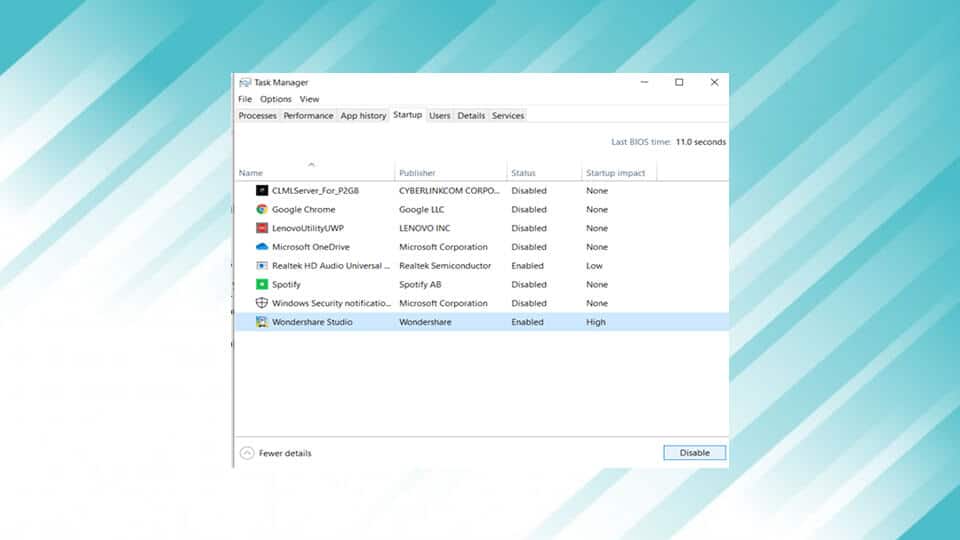The image size is (960, 540).
Task: Select the Realtek HD Audio icon
Action: 262,266
